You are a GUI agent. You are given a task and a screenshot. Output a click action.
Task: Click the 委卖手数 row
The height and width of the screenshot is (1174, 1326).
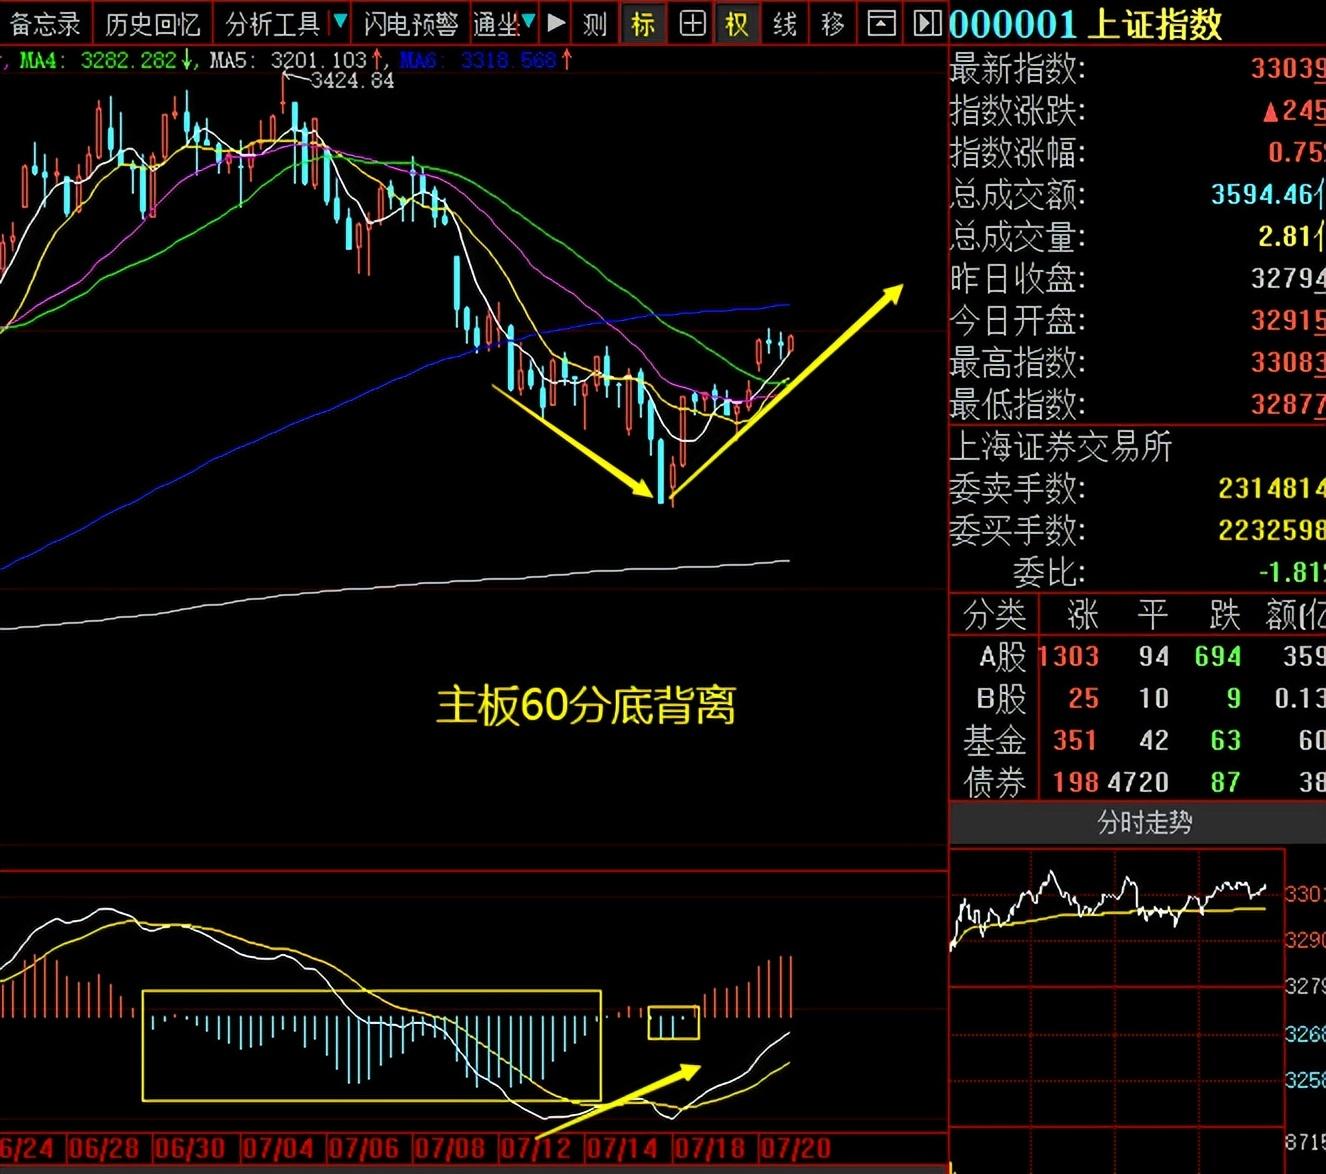pos(1137,489)
